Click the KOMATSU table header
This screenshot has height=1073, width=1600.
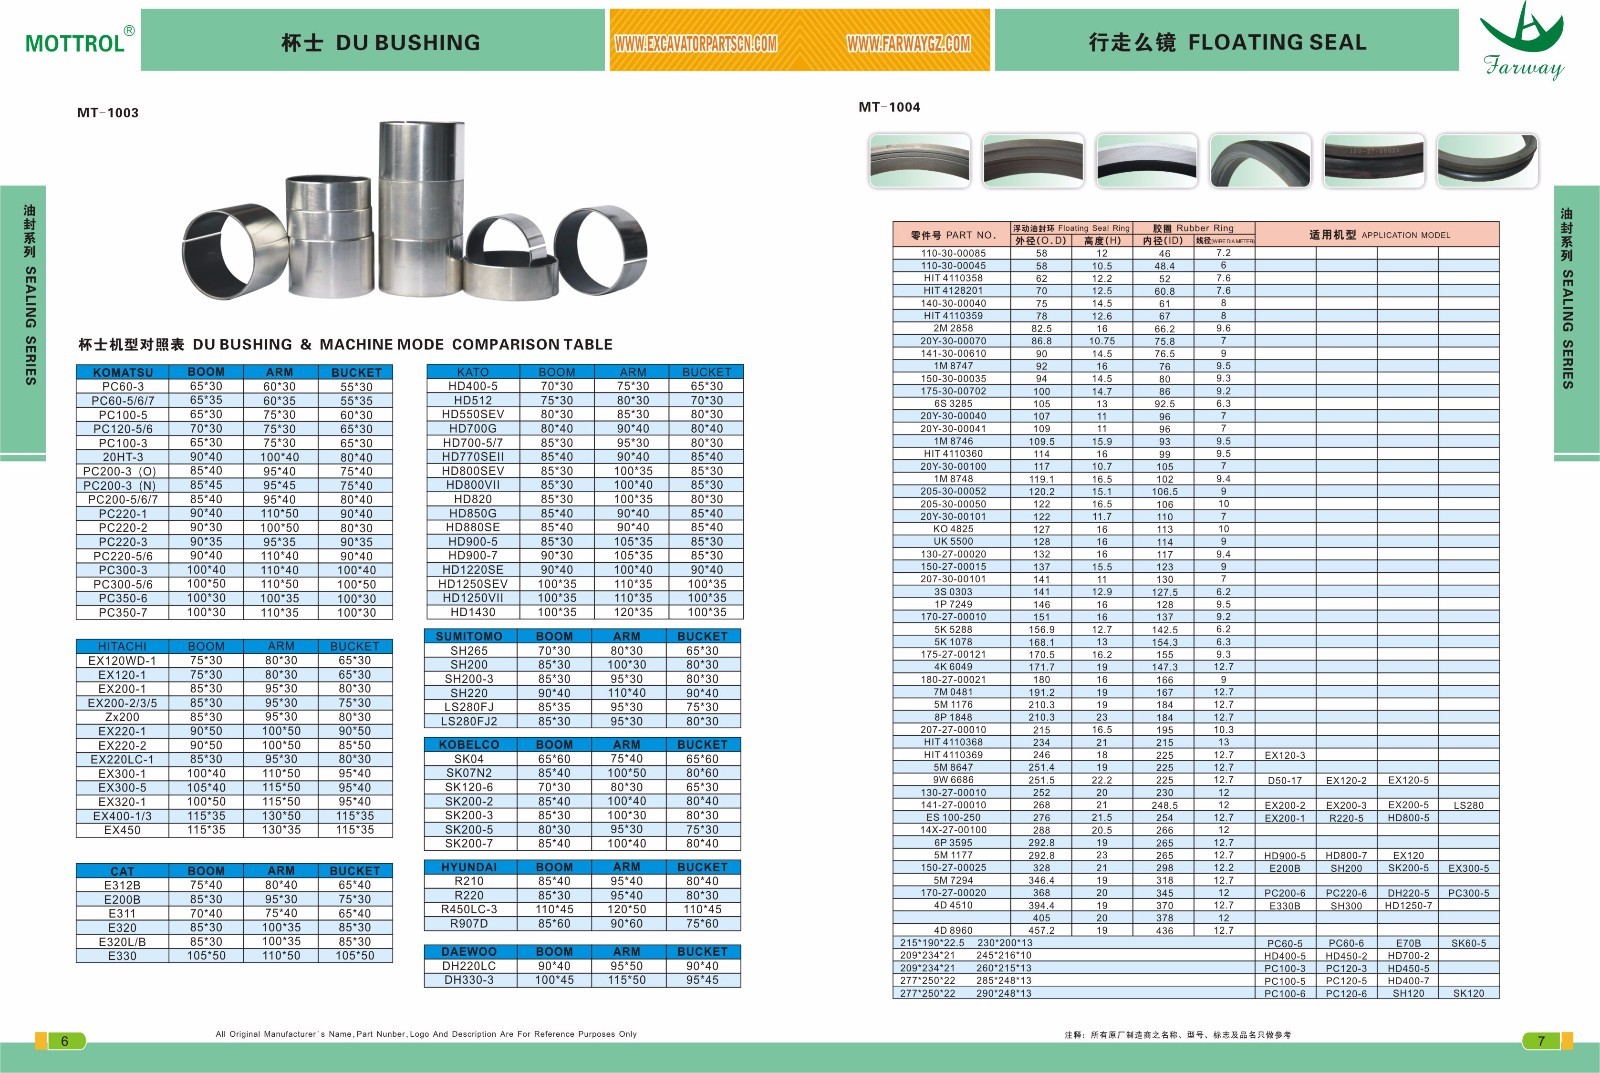point(123,372)
